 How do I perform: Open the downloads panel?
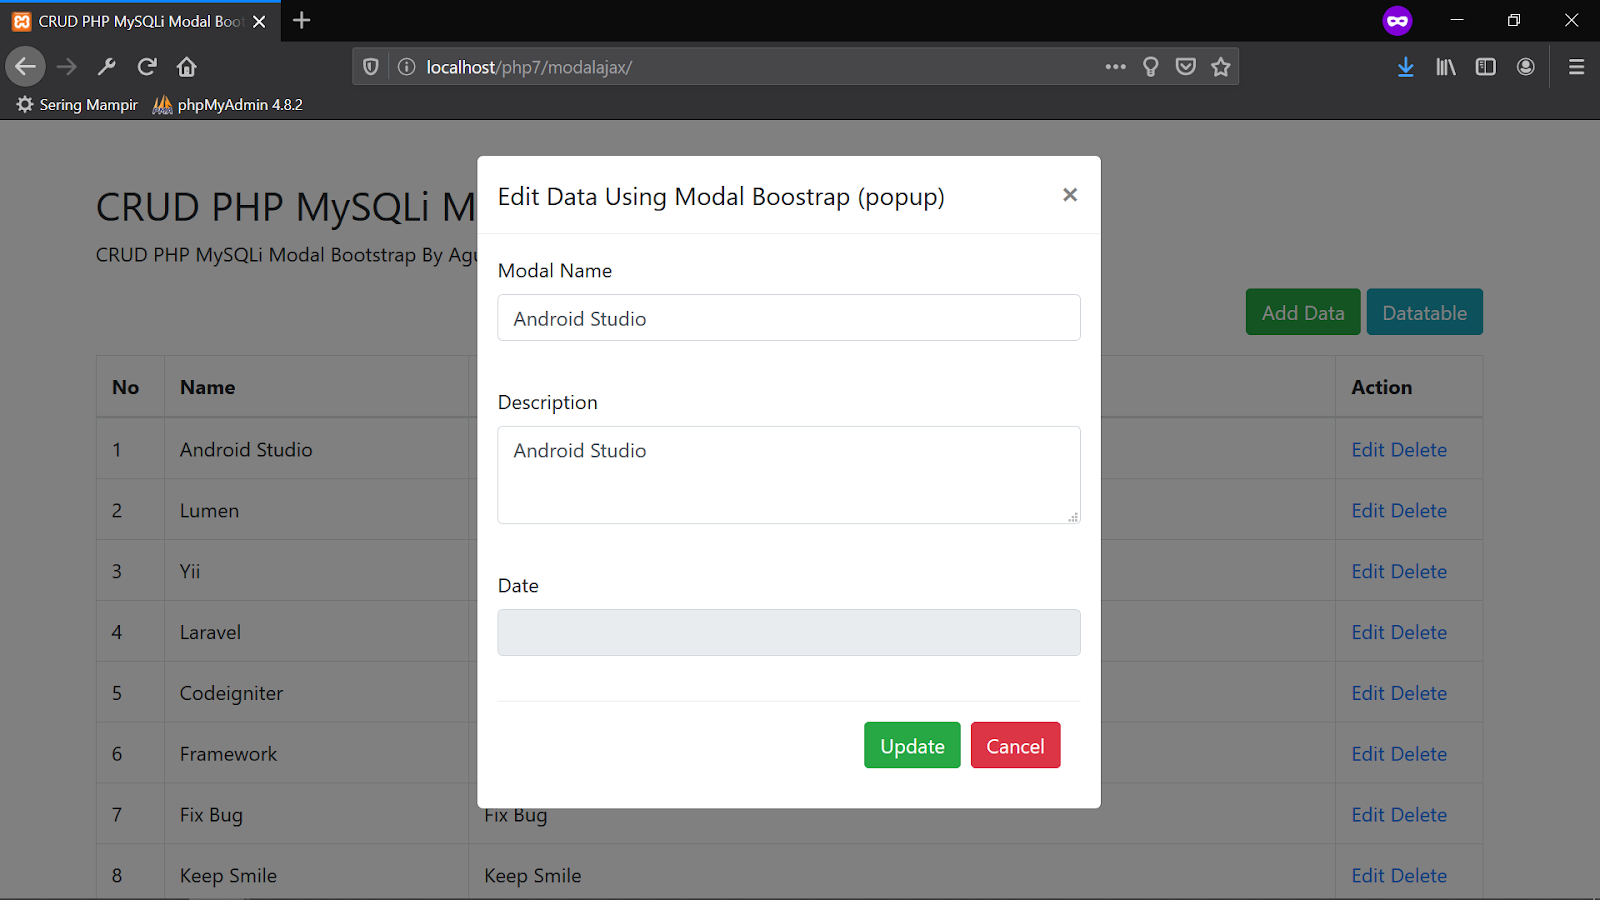[x=1406, y=67]
